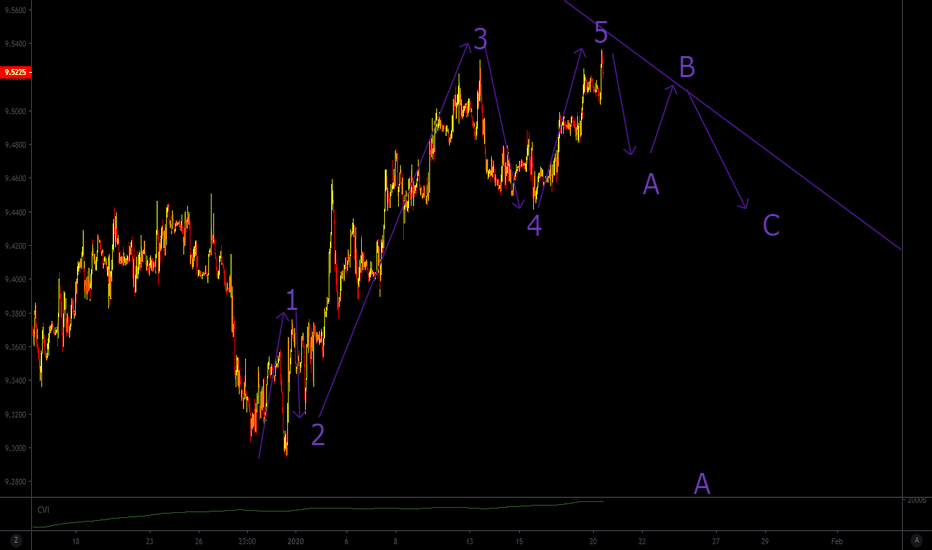Click the 13 date label on time axis
This screenshot has width=932, height=550.
pos(470,541)
